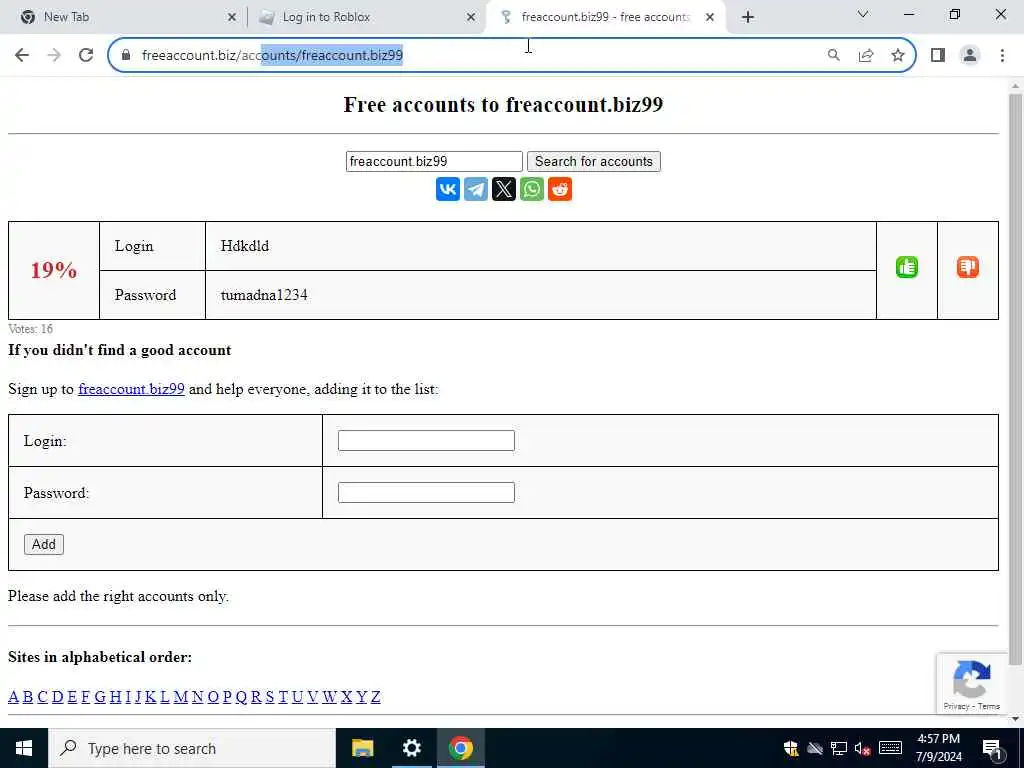The height and width of the screenshot is (768, 1024).
Task: Open sites starting with letter W
Action: [x=329, y=697]
